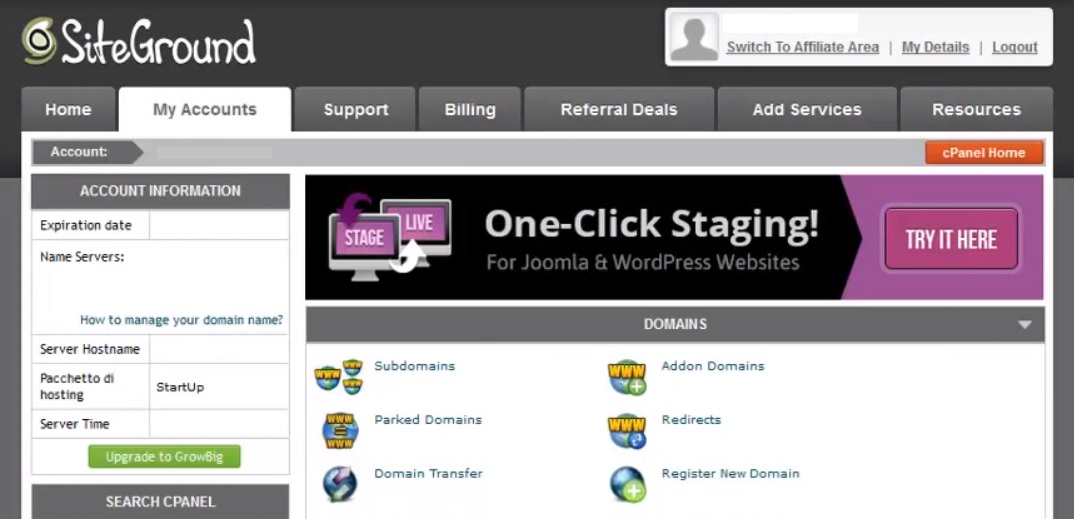The image size is (1074, 519).
Task: Open the Addon Domains icon
Action: click(627, 377)
